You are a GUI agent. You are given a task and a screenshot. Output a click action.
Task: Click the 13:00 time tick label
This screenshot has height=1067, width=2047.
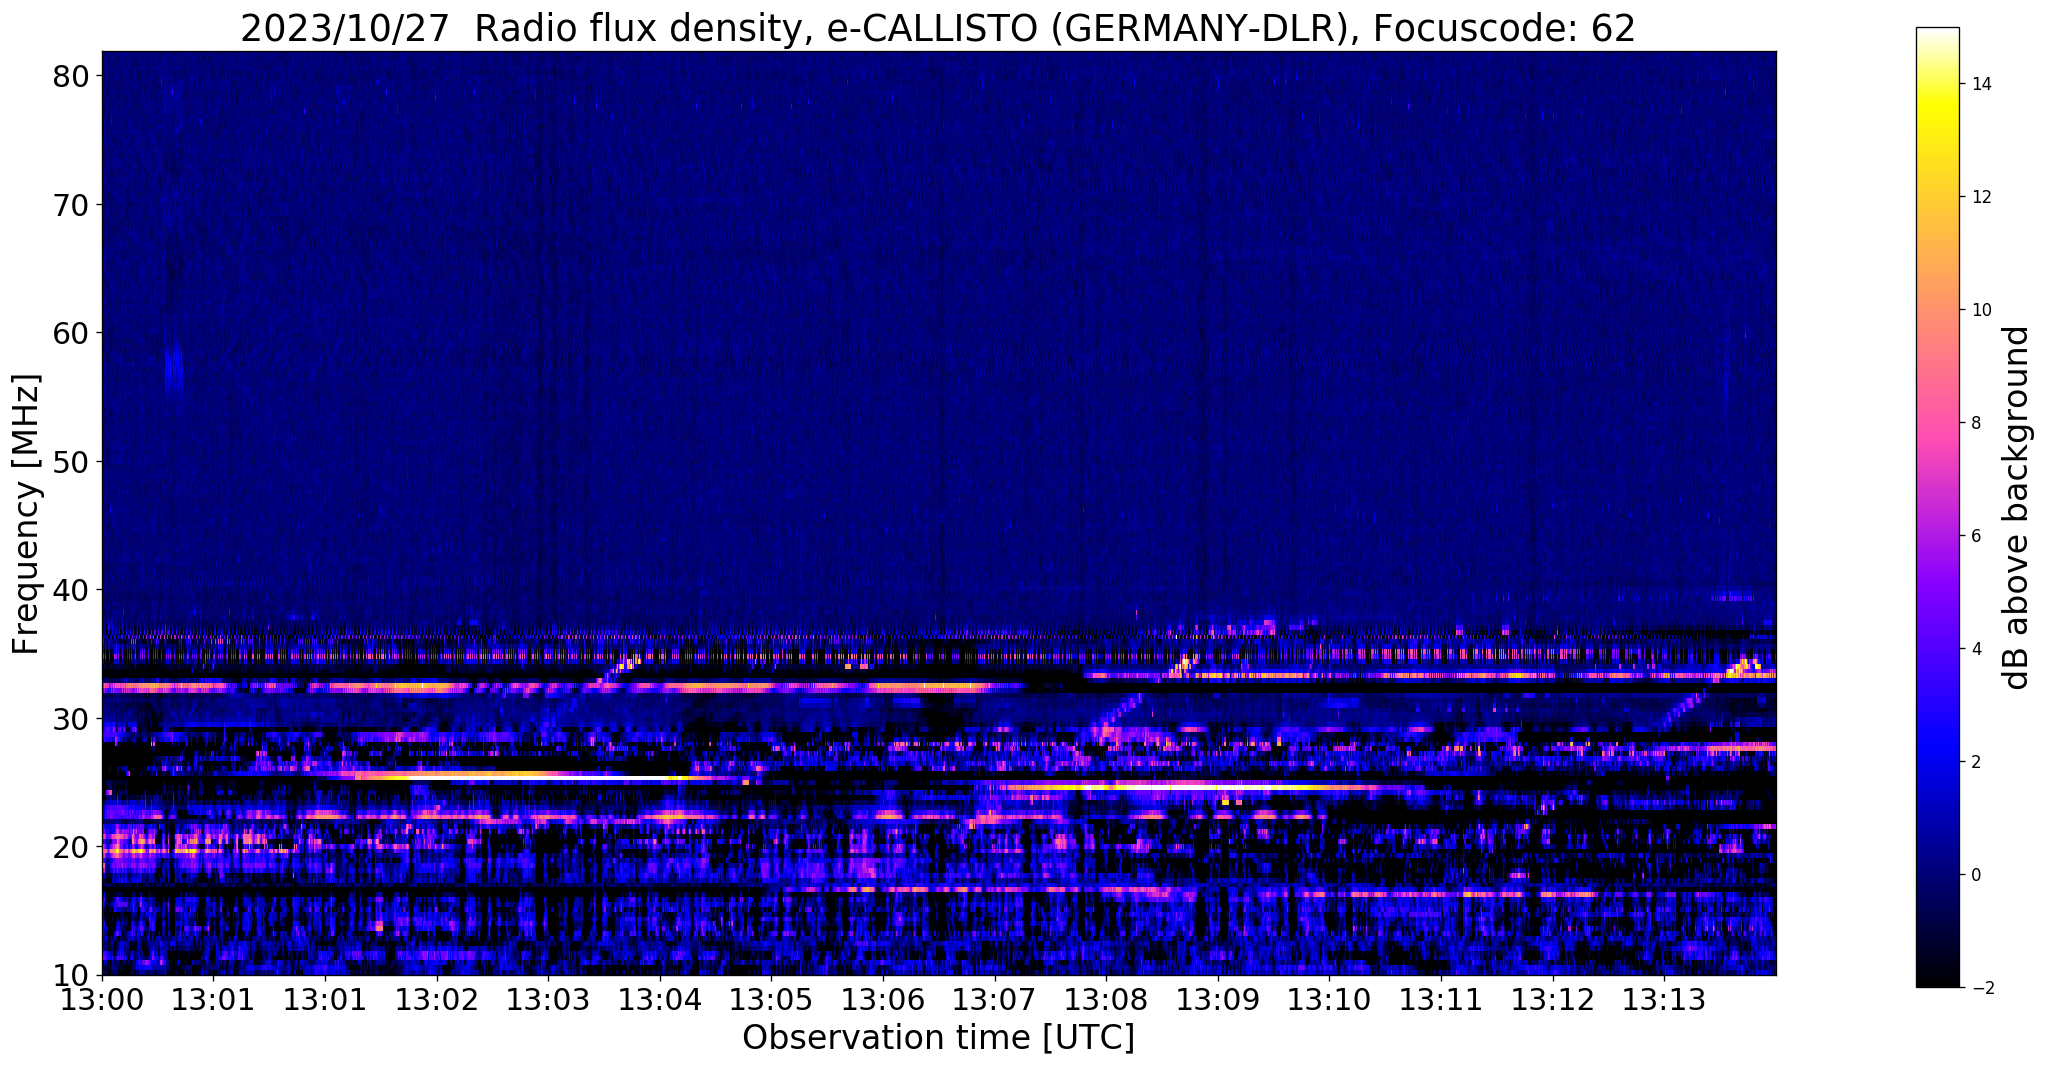pos(102,1000)
